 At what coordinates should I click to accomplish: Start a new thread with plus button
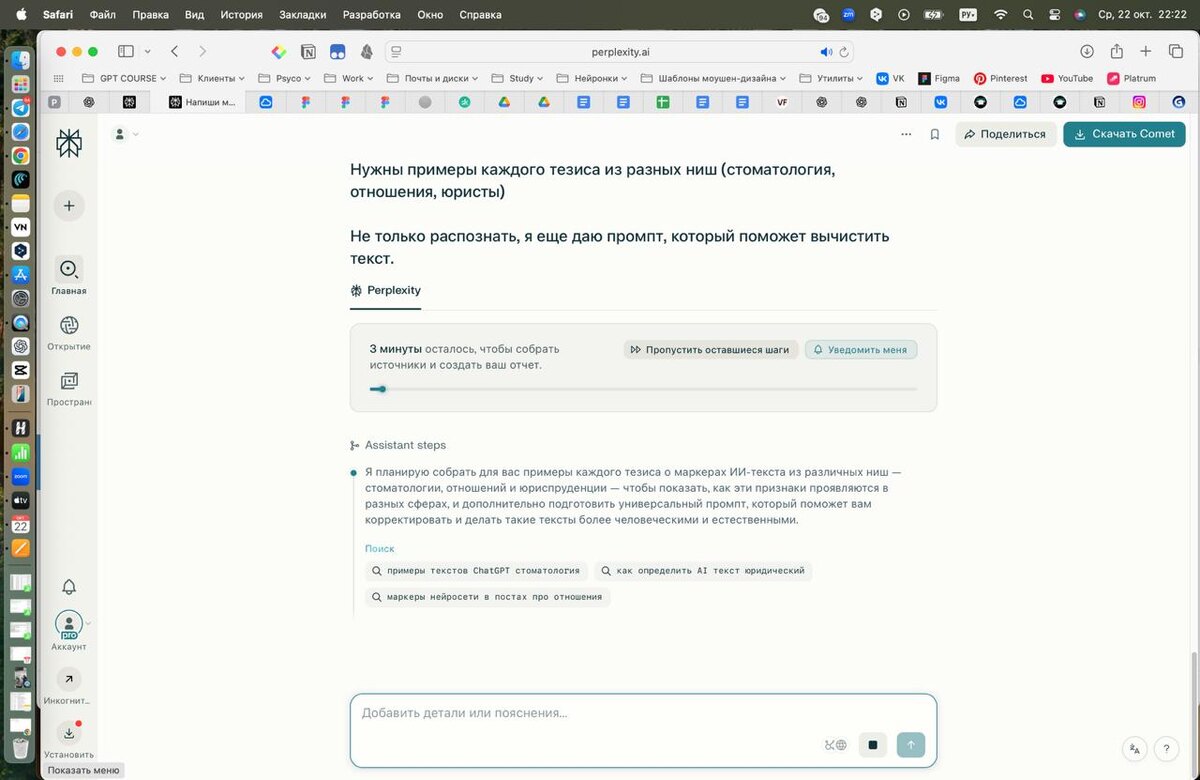pyautogui.click(x=69, y=206)
